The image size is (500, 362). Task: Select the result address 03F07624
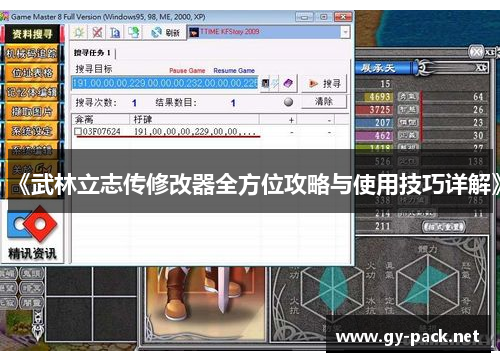(101, 131)
